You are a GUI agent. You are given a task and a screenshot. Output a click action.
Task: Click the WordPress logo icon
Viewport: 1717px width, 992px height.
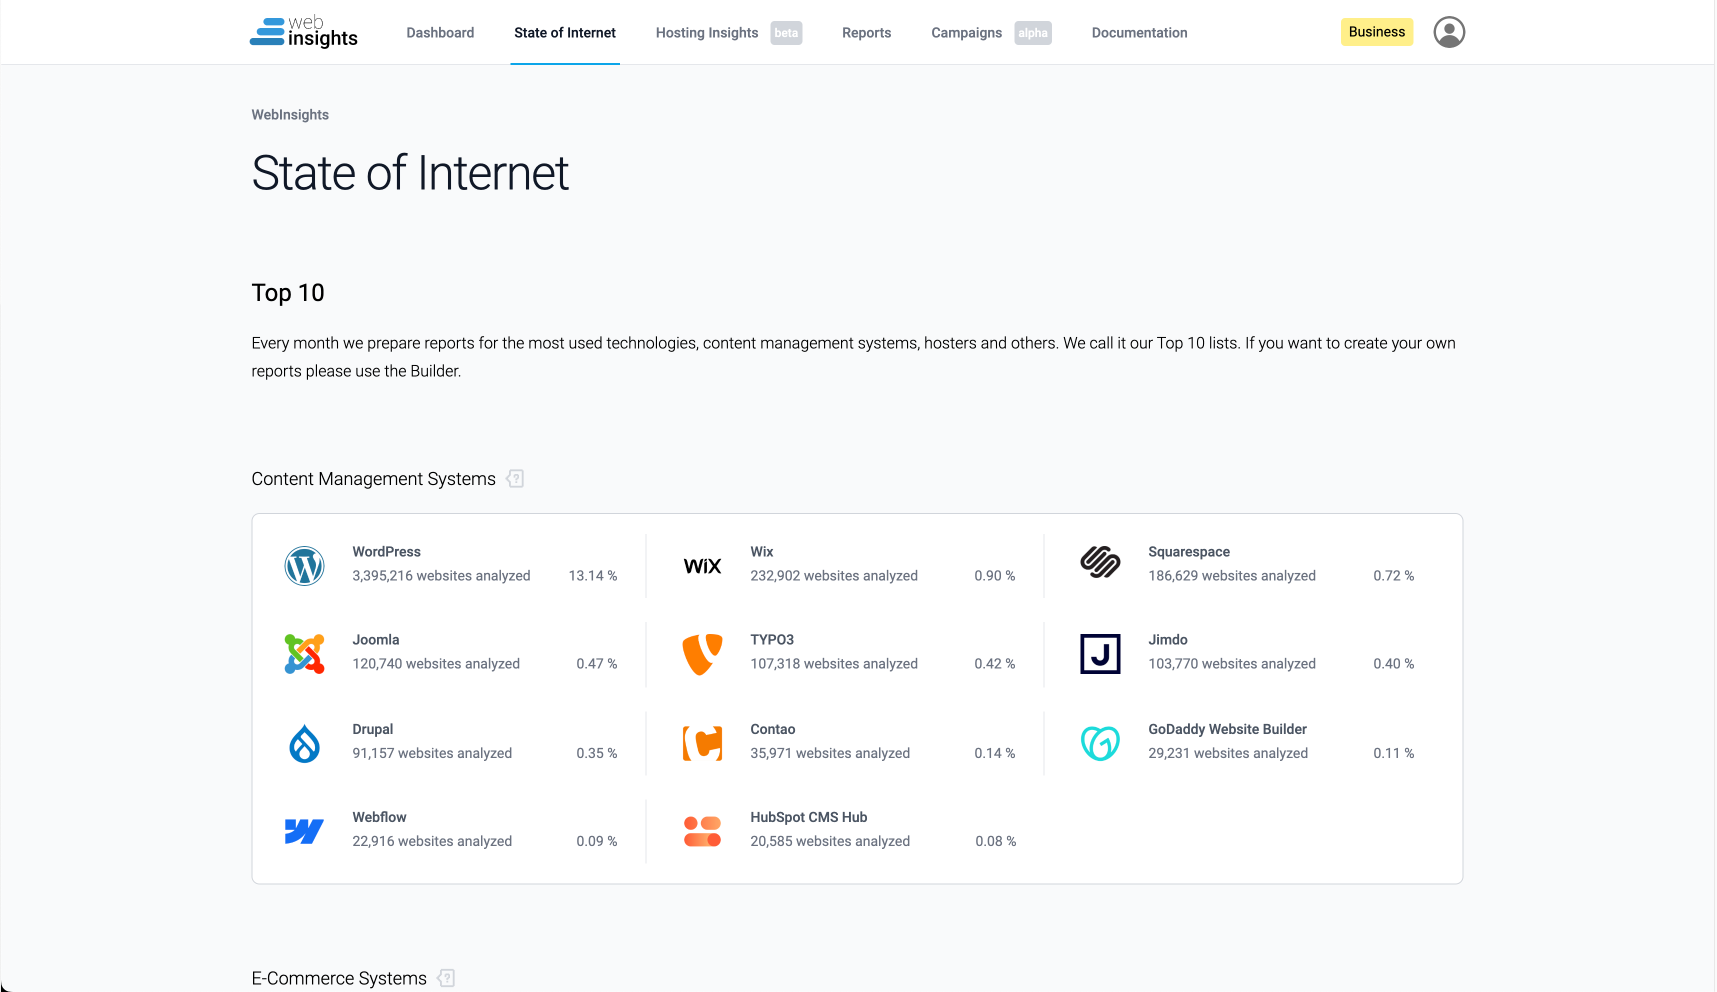[x=304, y=566]
